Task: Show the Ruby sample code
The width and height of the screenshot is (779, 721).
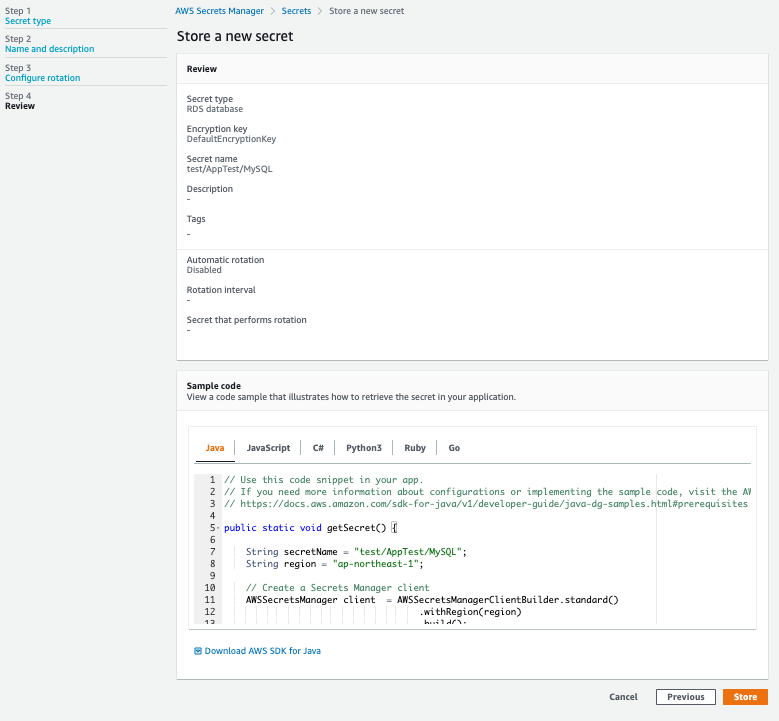Action: pos(415,448)
